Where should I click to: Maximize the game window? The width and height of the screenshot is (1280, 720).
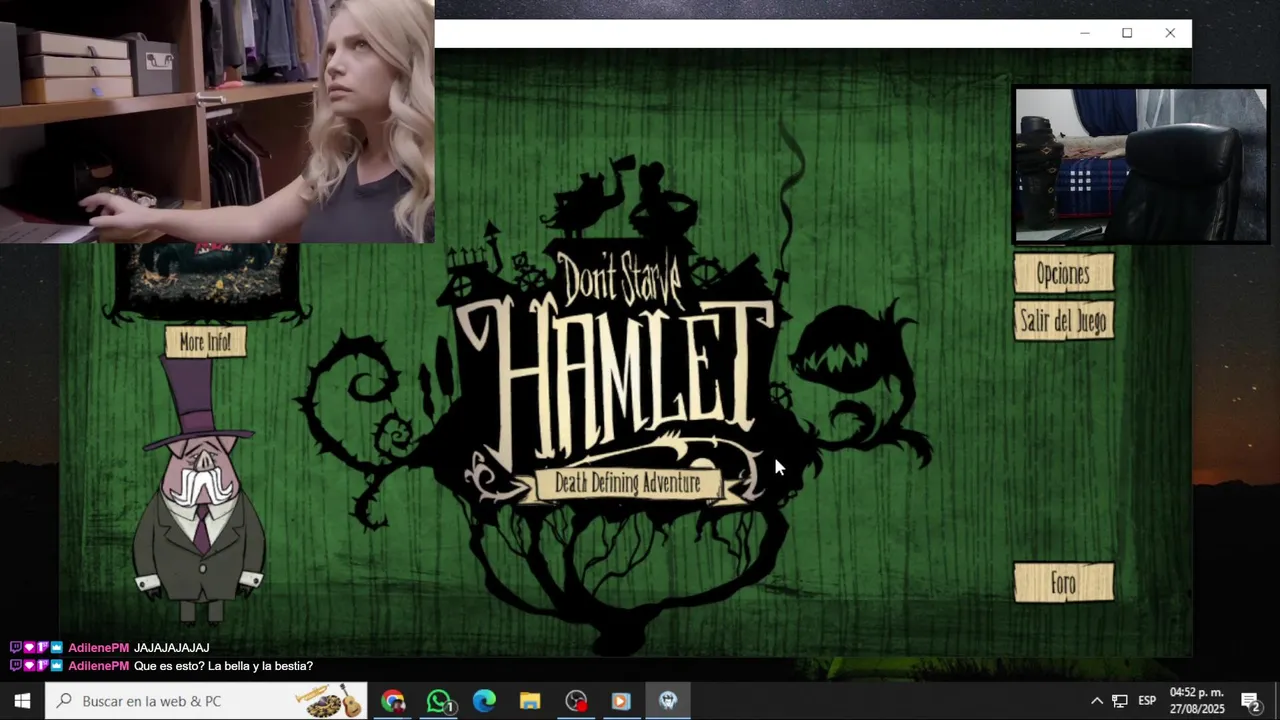point(1127,33)
